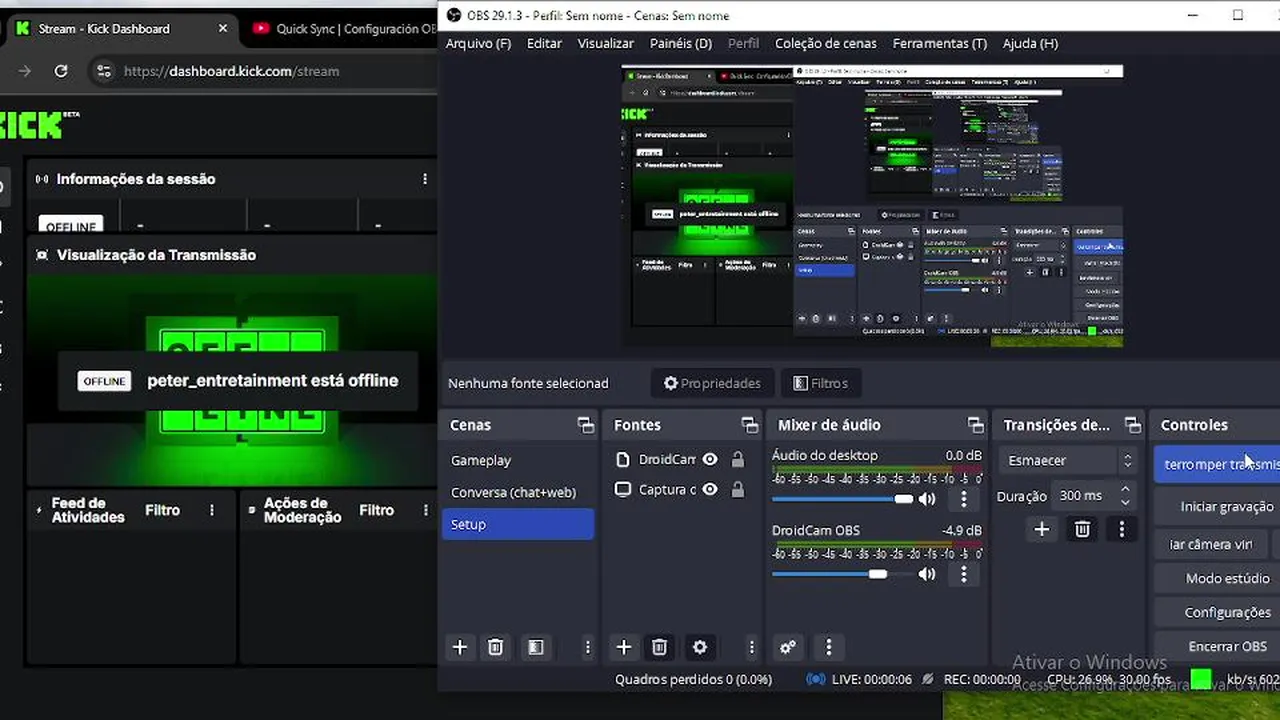Click the browser address bar URL

tap(231, 71)
